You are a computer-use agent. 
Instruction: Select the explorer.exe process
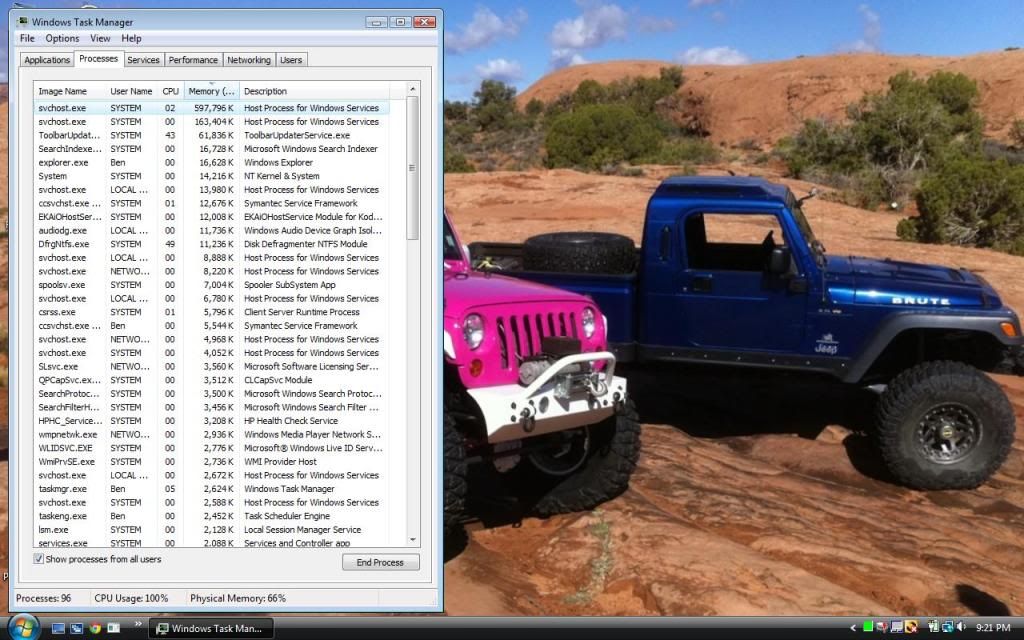click(212, 163)
